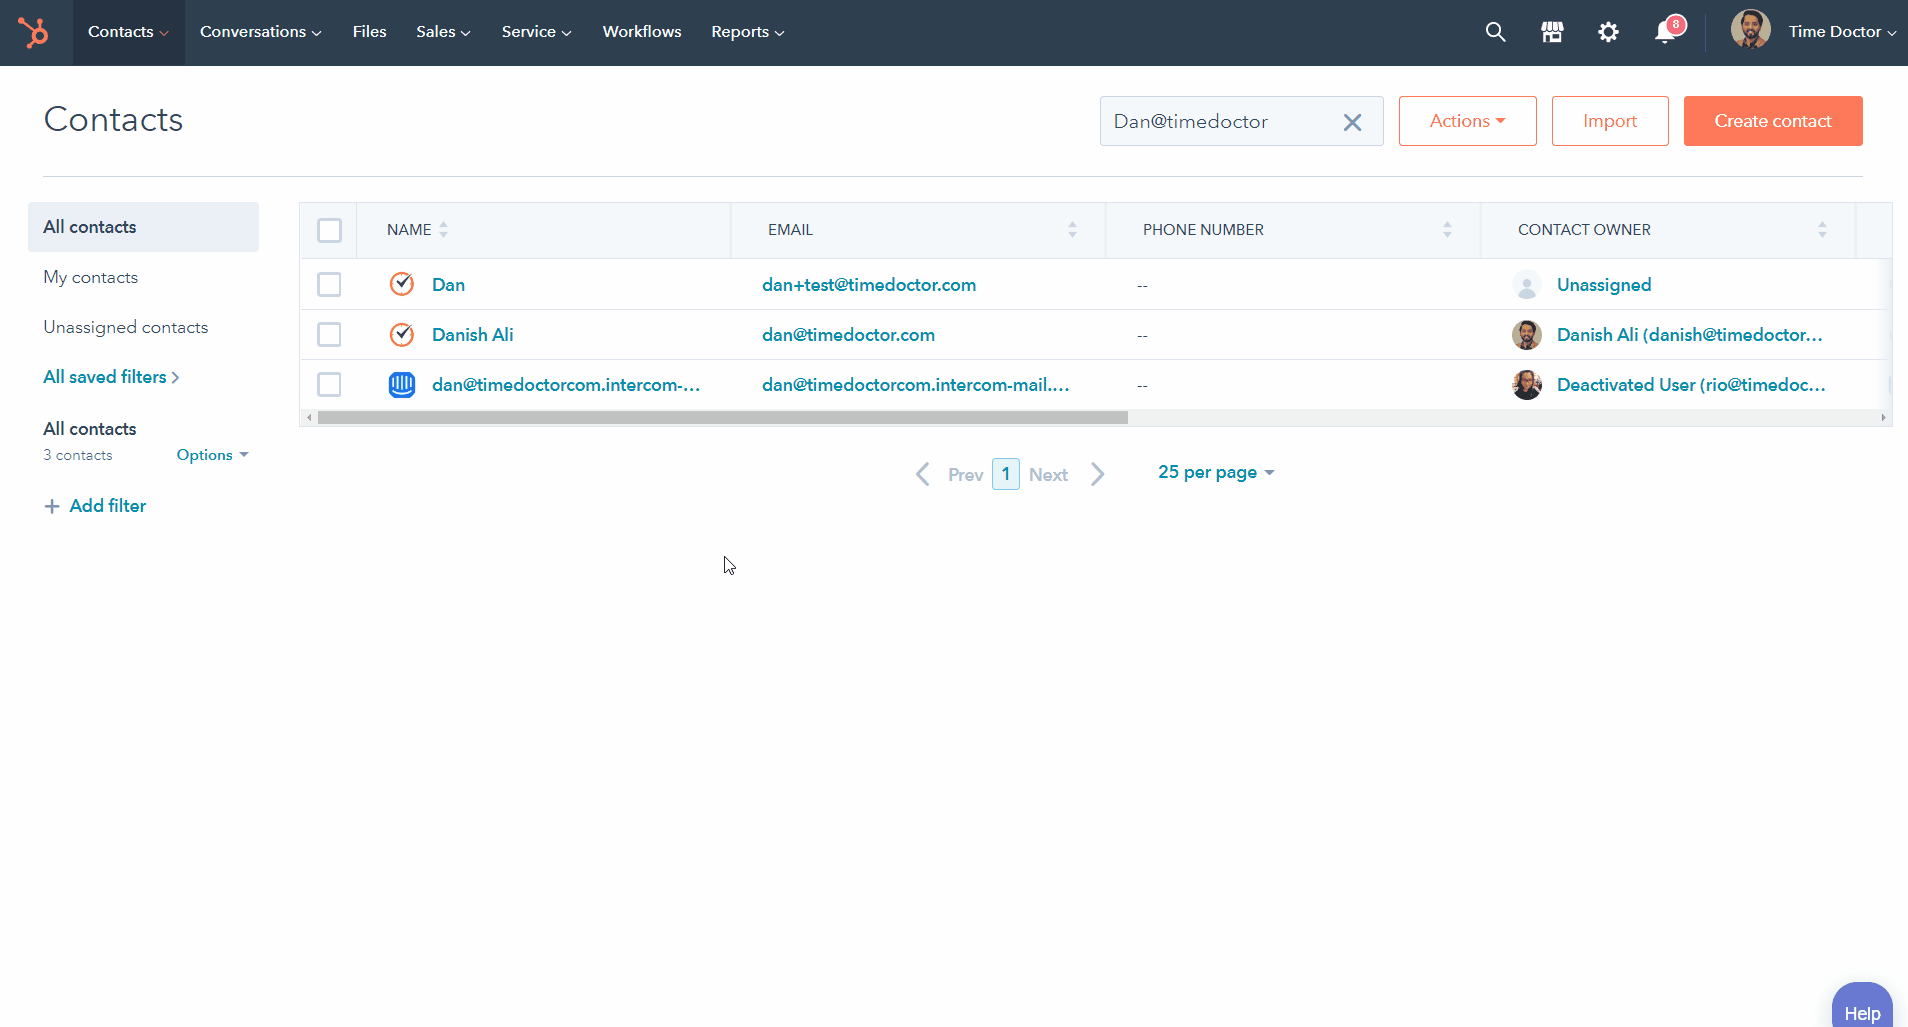Toggle the select-all contacts checkbox
Image resolution: width=1908 pixels, height=1027 pixels.
pos(329,230)
